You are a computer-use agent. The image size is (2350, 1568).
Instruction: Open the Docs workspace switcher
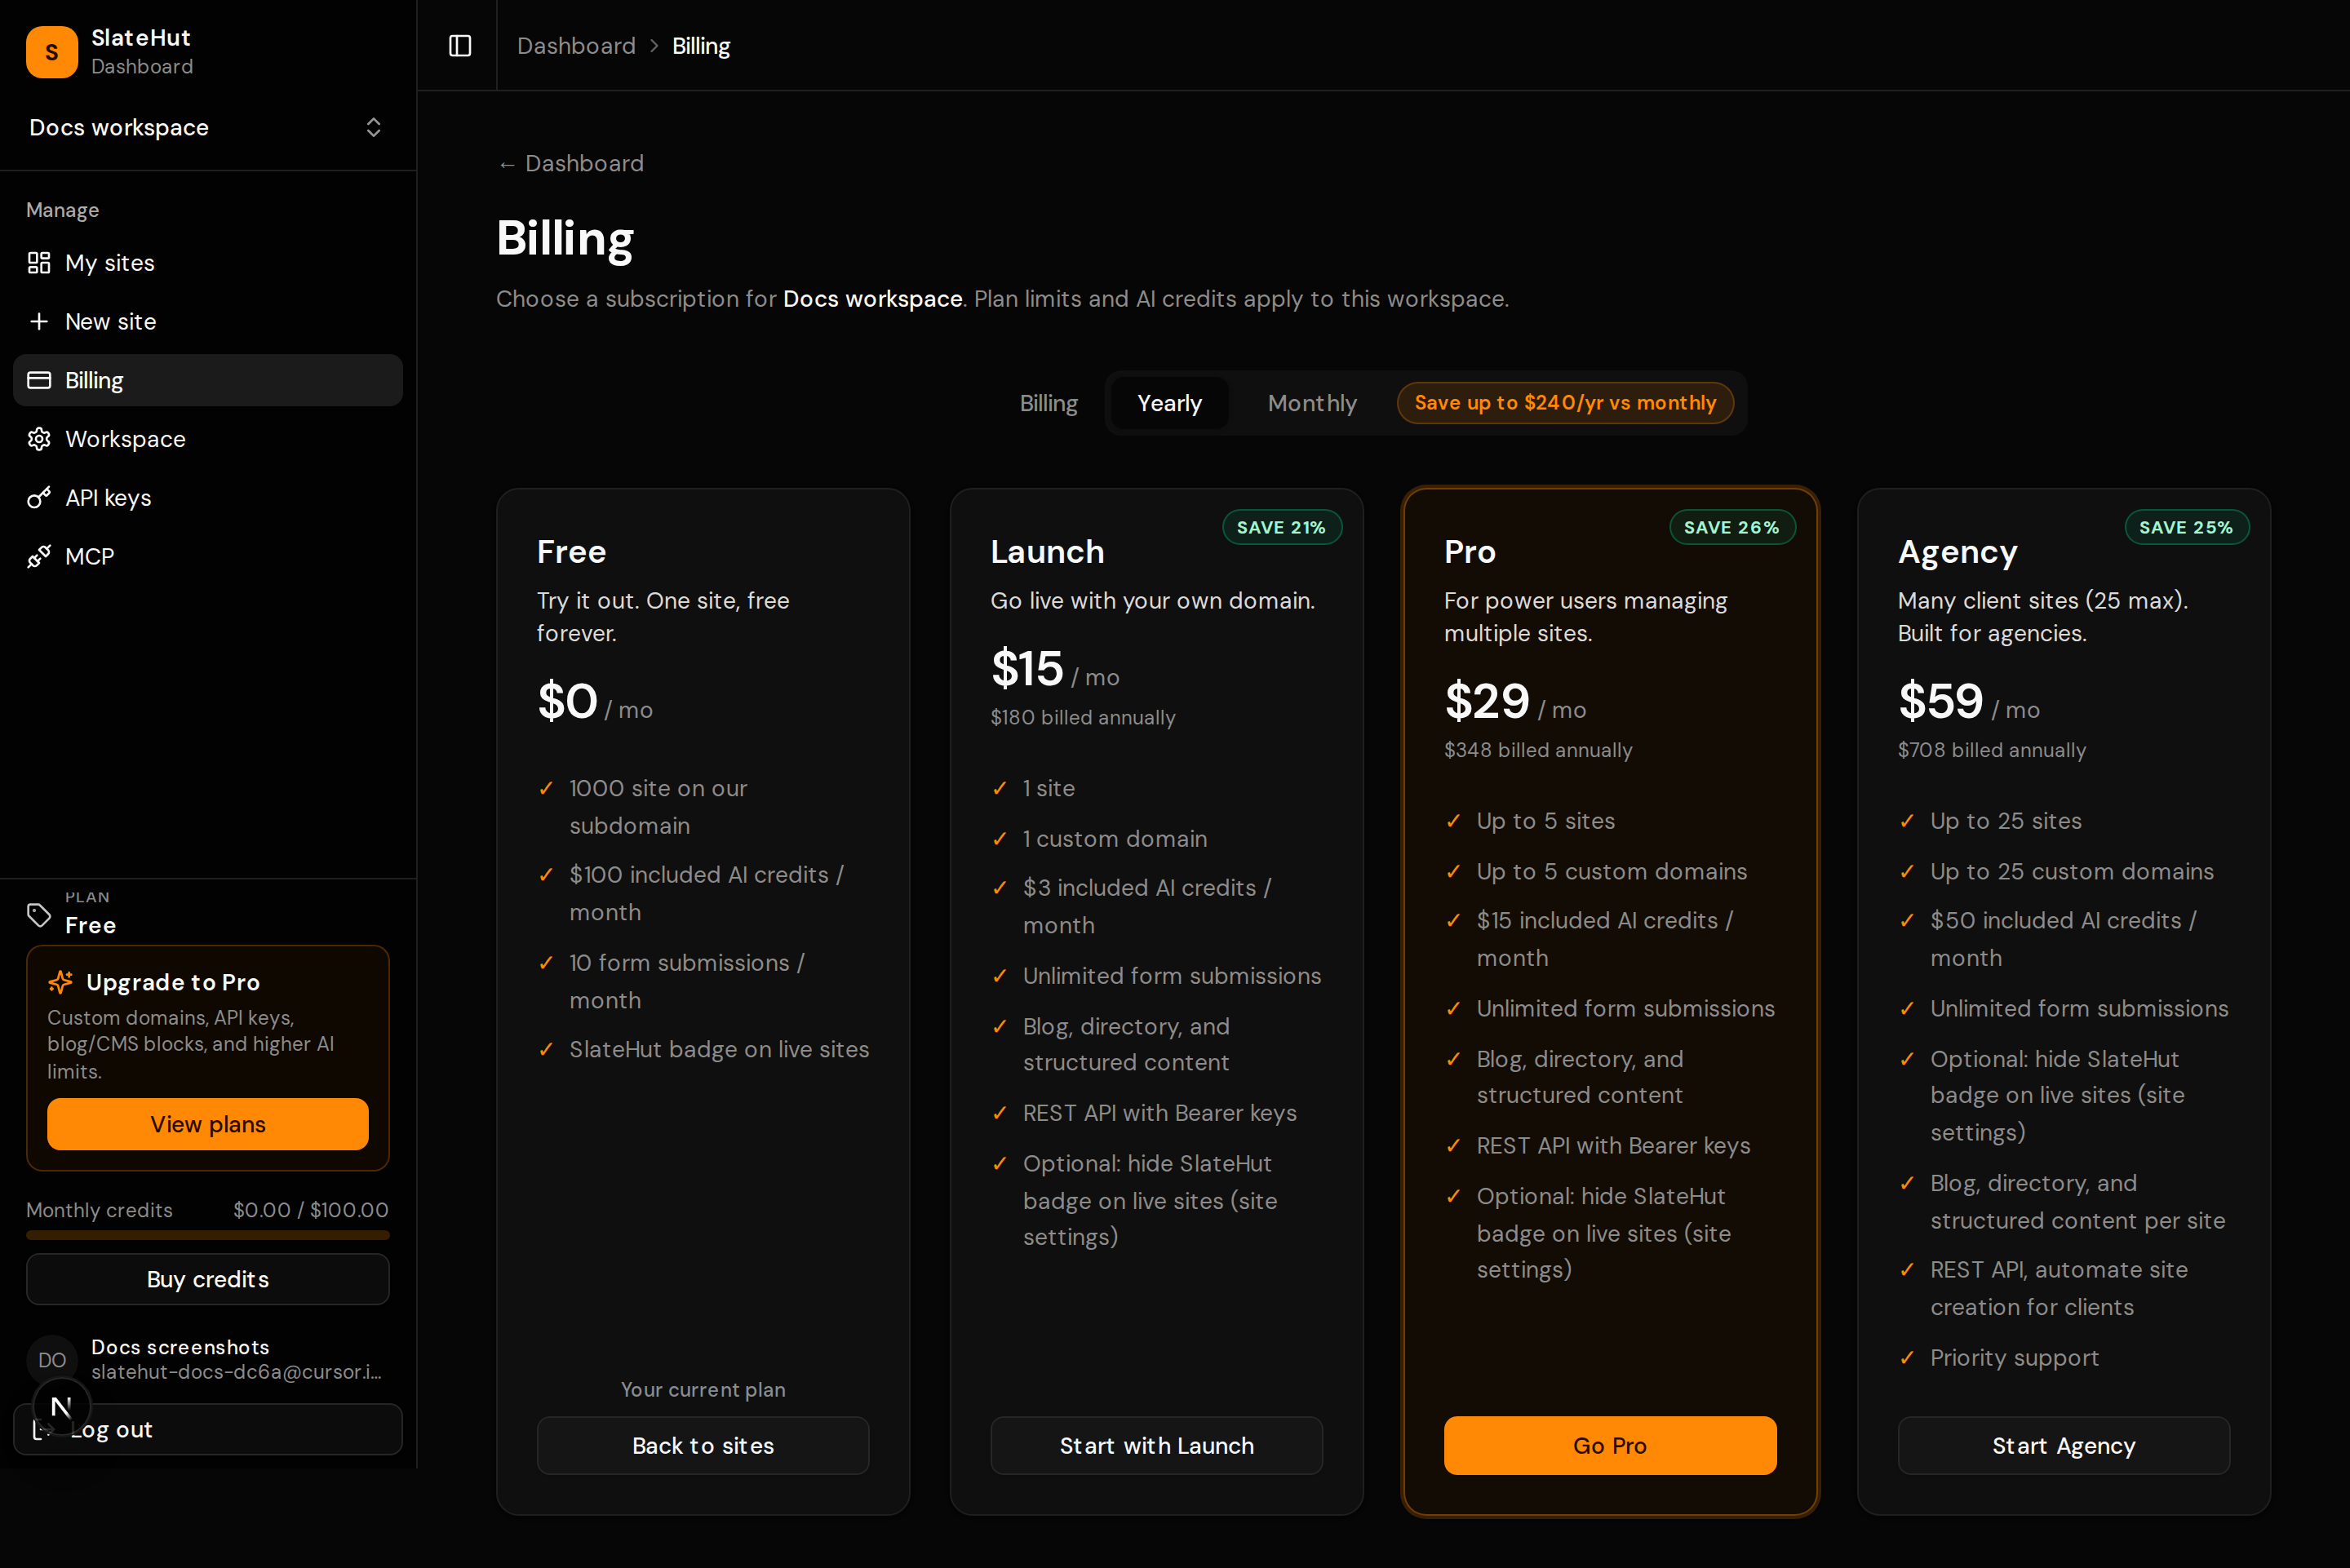pos(208,127)
